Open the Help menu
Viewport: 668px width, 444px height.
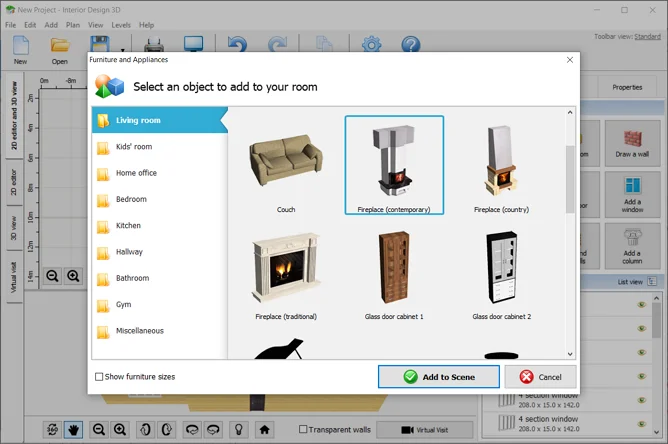tap(146, 25)
